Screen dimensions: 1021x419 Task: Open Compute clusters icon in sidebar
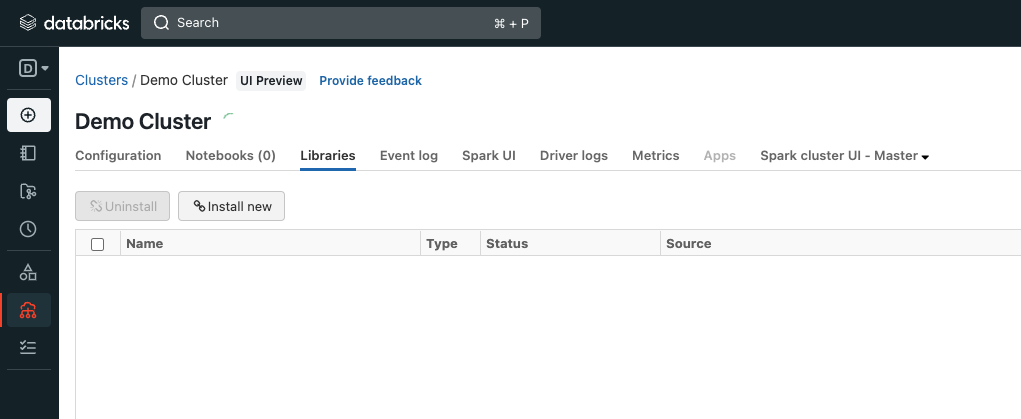(x=28, y=310)
